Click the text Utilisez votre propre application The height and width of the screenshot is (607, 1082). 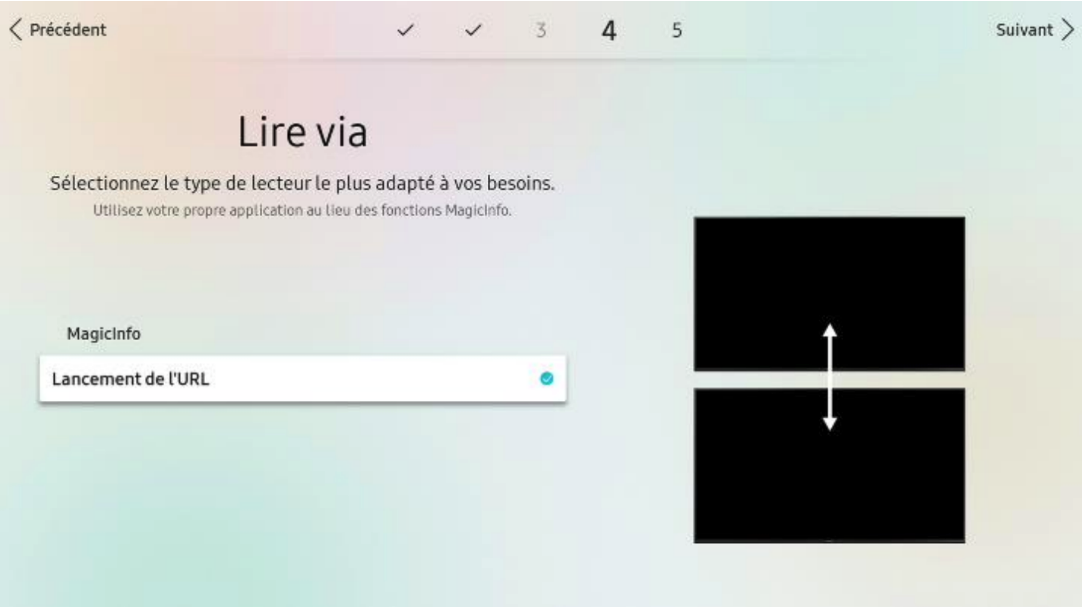pos(198,210)
